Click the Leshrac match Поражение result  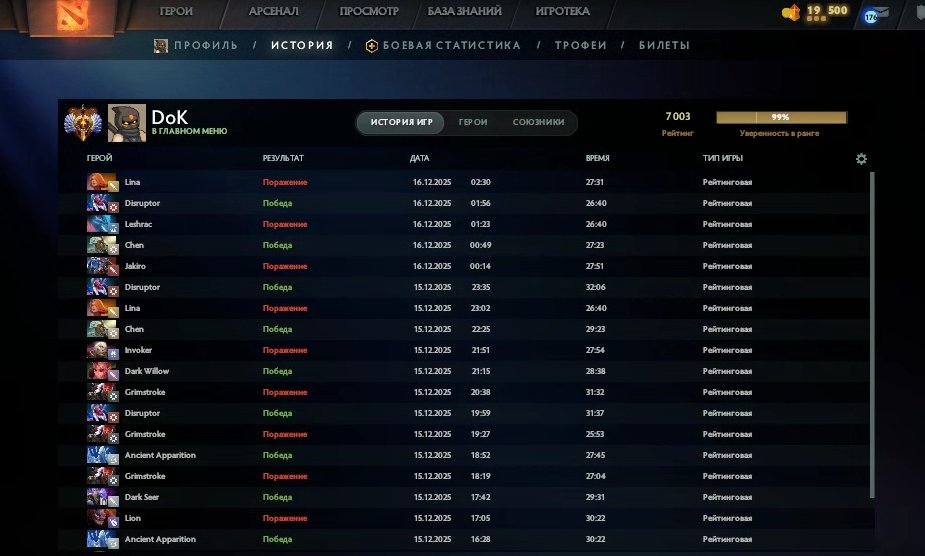(x=285, y=224)
